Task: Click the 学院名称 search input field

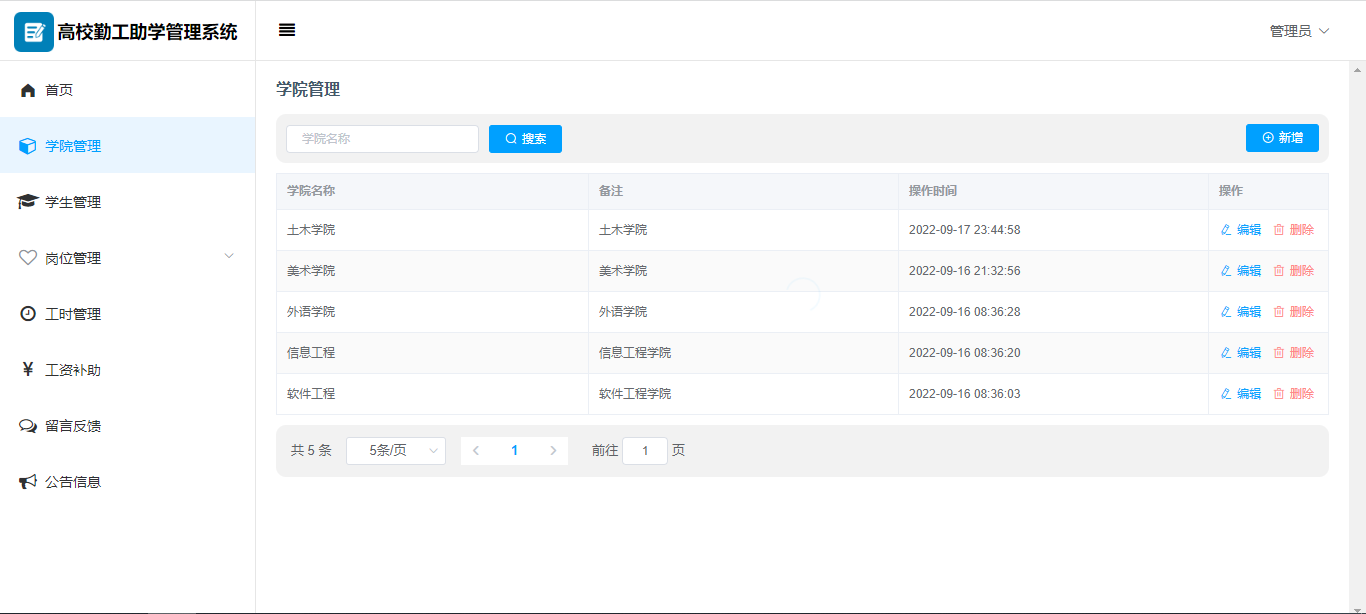Action: pos(382,139)
